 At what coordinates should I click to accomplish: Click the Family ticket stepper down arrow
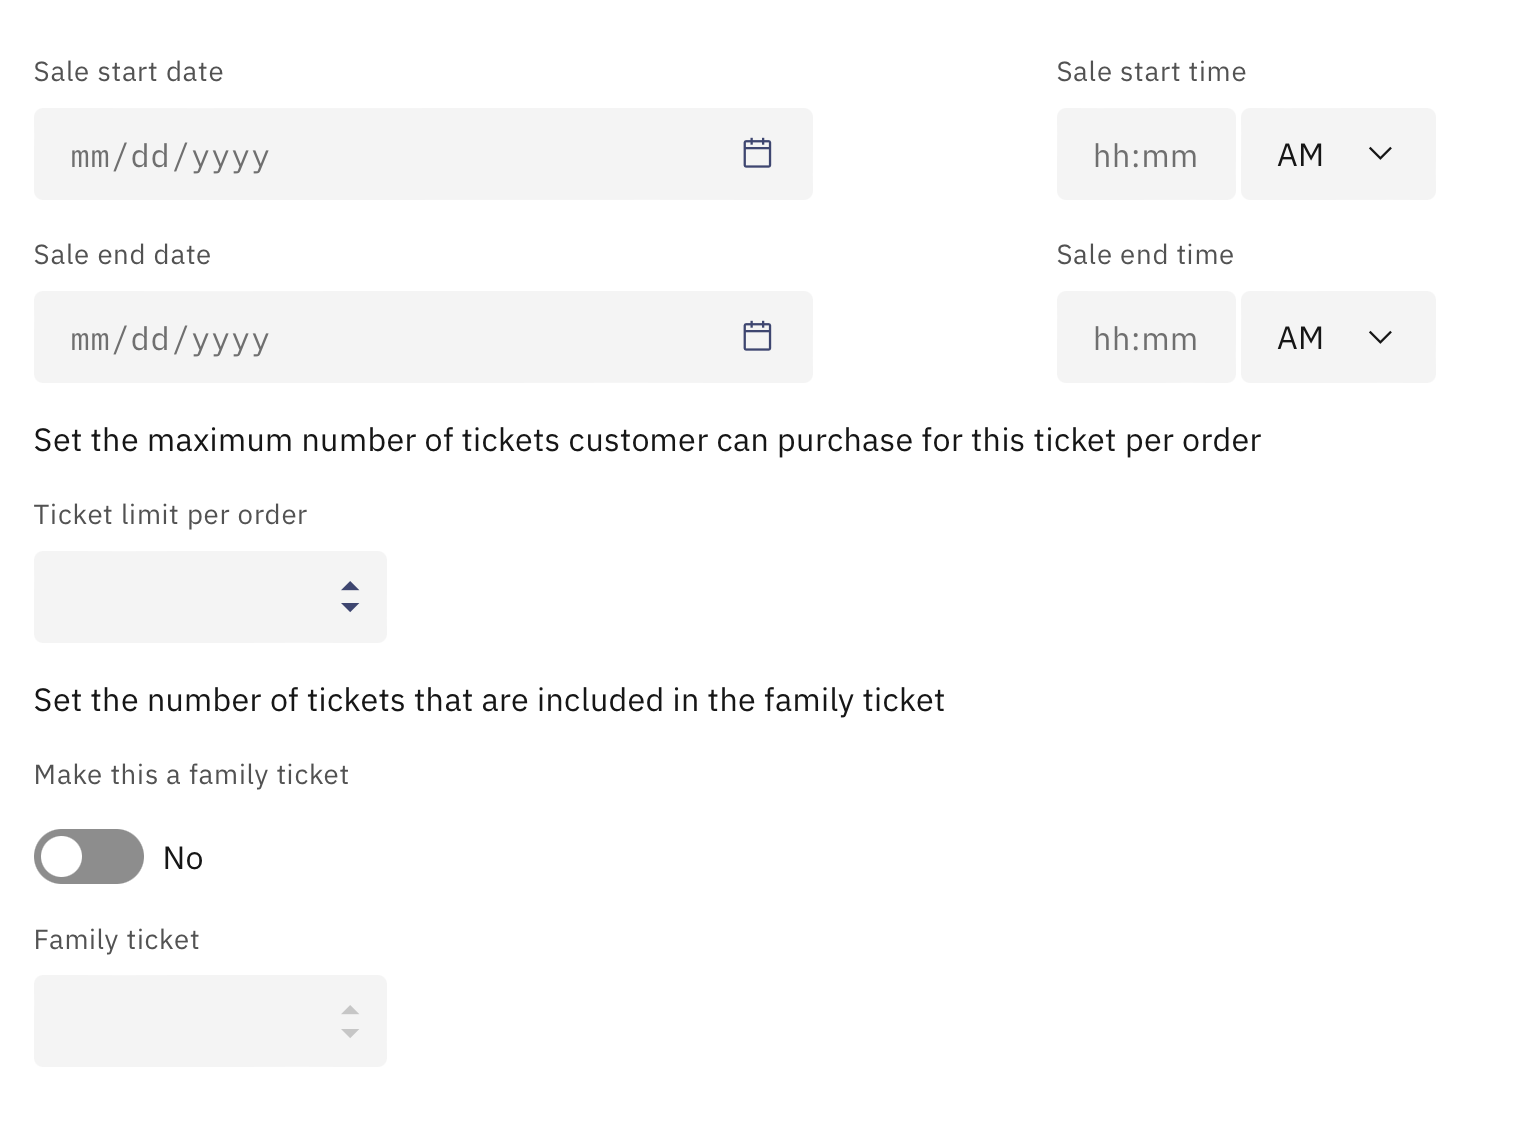pos(350,1032)
